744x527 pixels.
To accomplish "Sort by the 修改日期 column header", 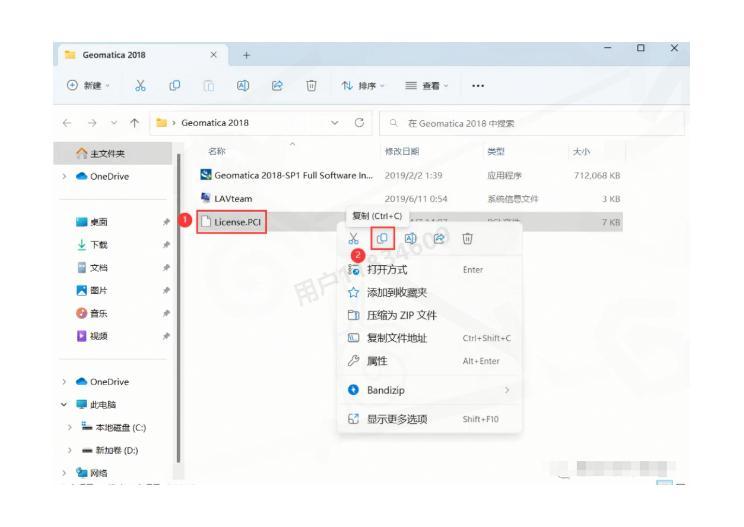I will 402,151.
